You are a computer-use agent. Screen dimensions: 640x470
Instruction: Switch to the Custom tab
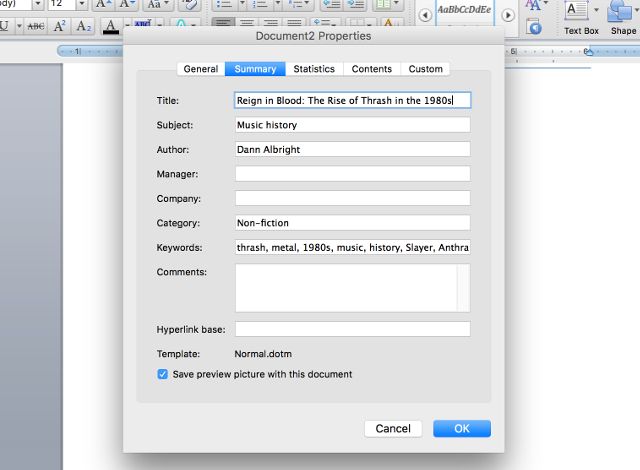(425, 69)
